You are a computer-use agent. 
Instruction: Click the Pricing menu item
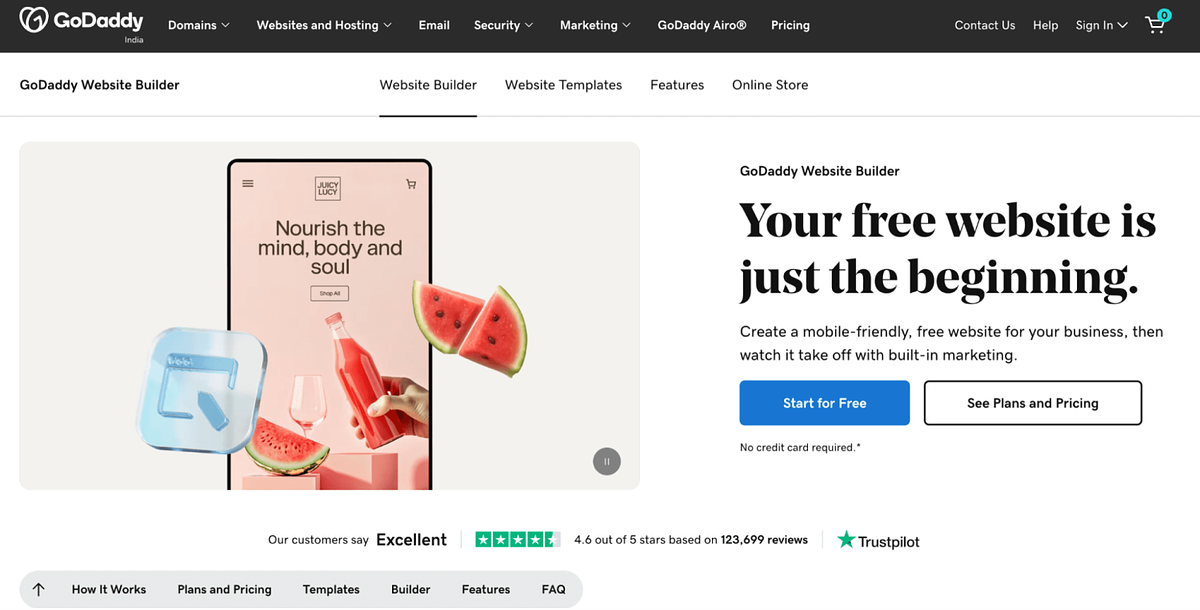click(790, 25)
